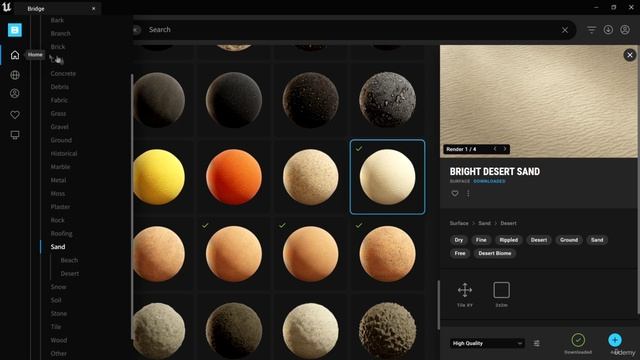The image size is (640, 360).
Task: Select the bright orange sphere thumbnail
Action: click(x=234, y=177)
